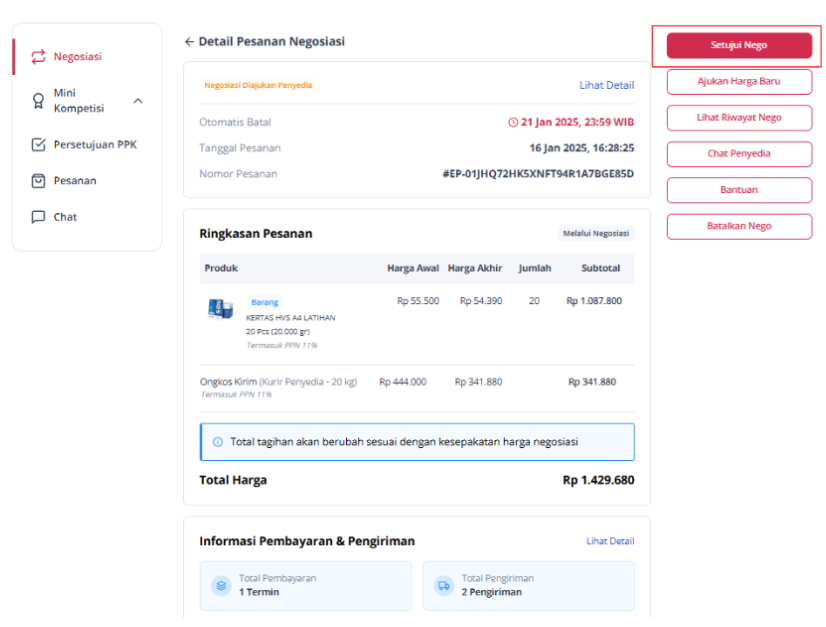Click the Pesanan bag icon
Image resolution: width=826 pixels, height=627 pixels.
[38, 181]
